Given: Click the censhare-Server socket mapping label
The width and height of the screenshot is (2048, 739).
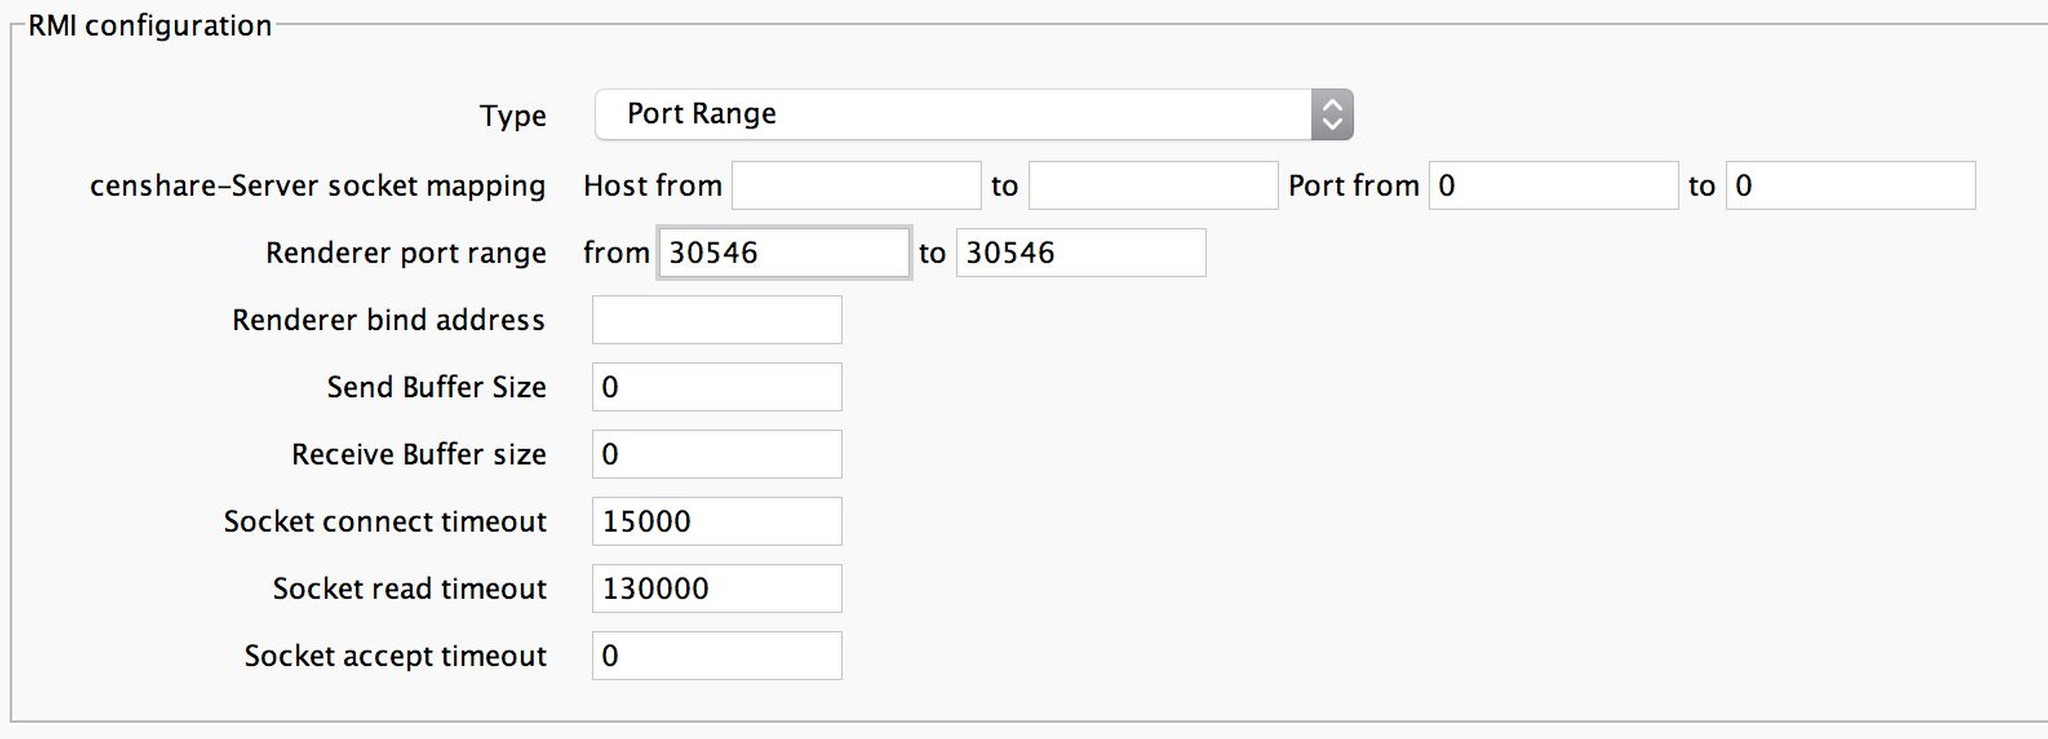Looking at the screenshot, I should [x=317, y=185].
